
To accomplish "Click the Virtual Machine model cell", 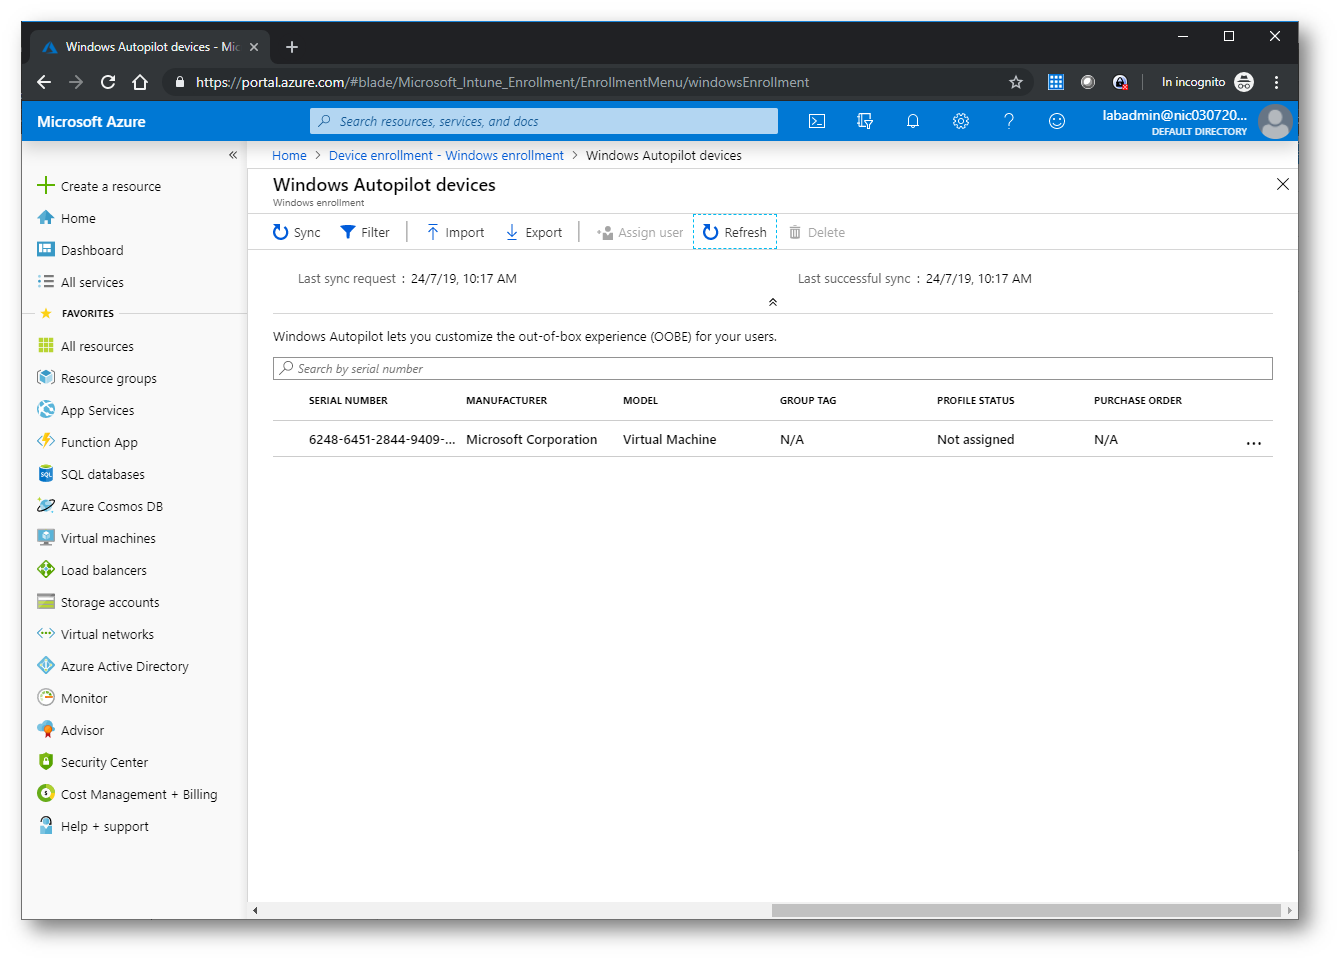I will coord(669,439).
